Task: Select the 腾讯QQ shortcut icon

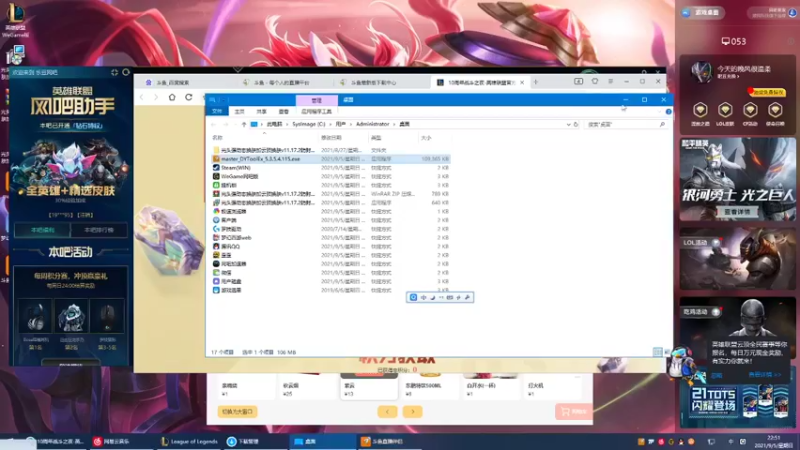Action: tap(216, 246)
